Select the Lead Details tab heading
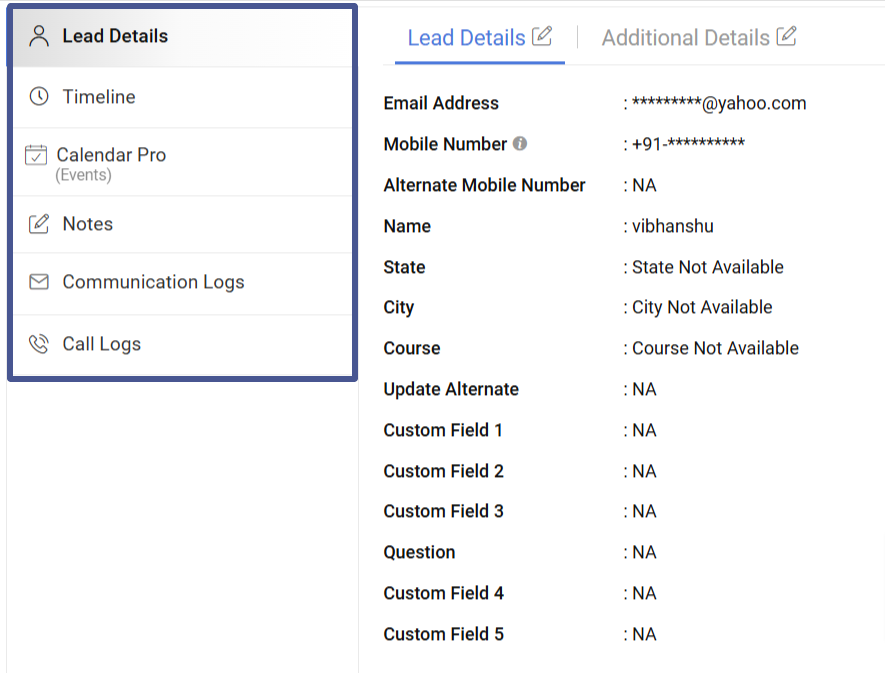The width and height of the screenshot is (885, 673). [x=466, y=38]
